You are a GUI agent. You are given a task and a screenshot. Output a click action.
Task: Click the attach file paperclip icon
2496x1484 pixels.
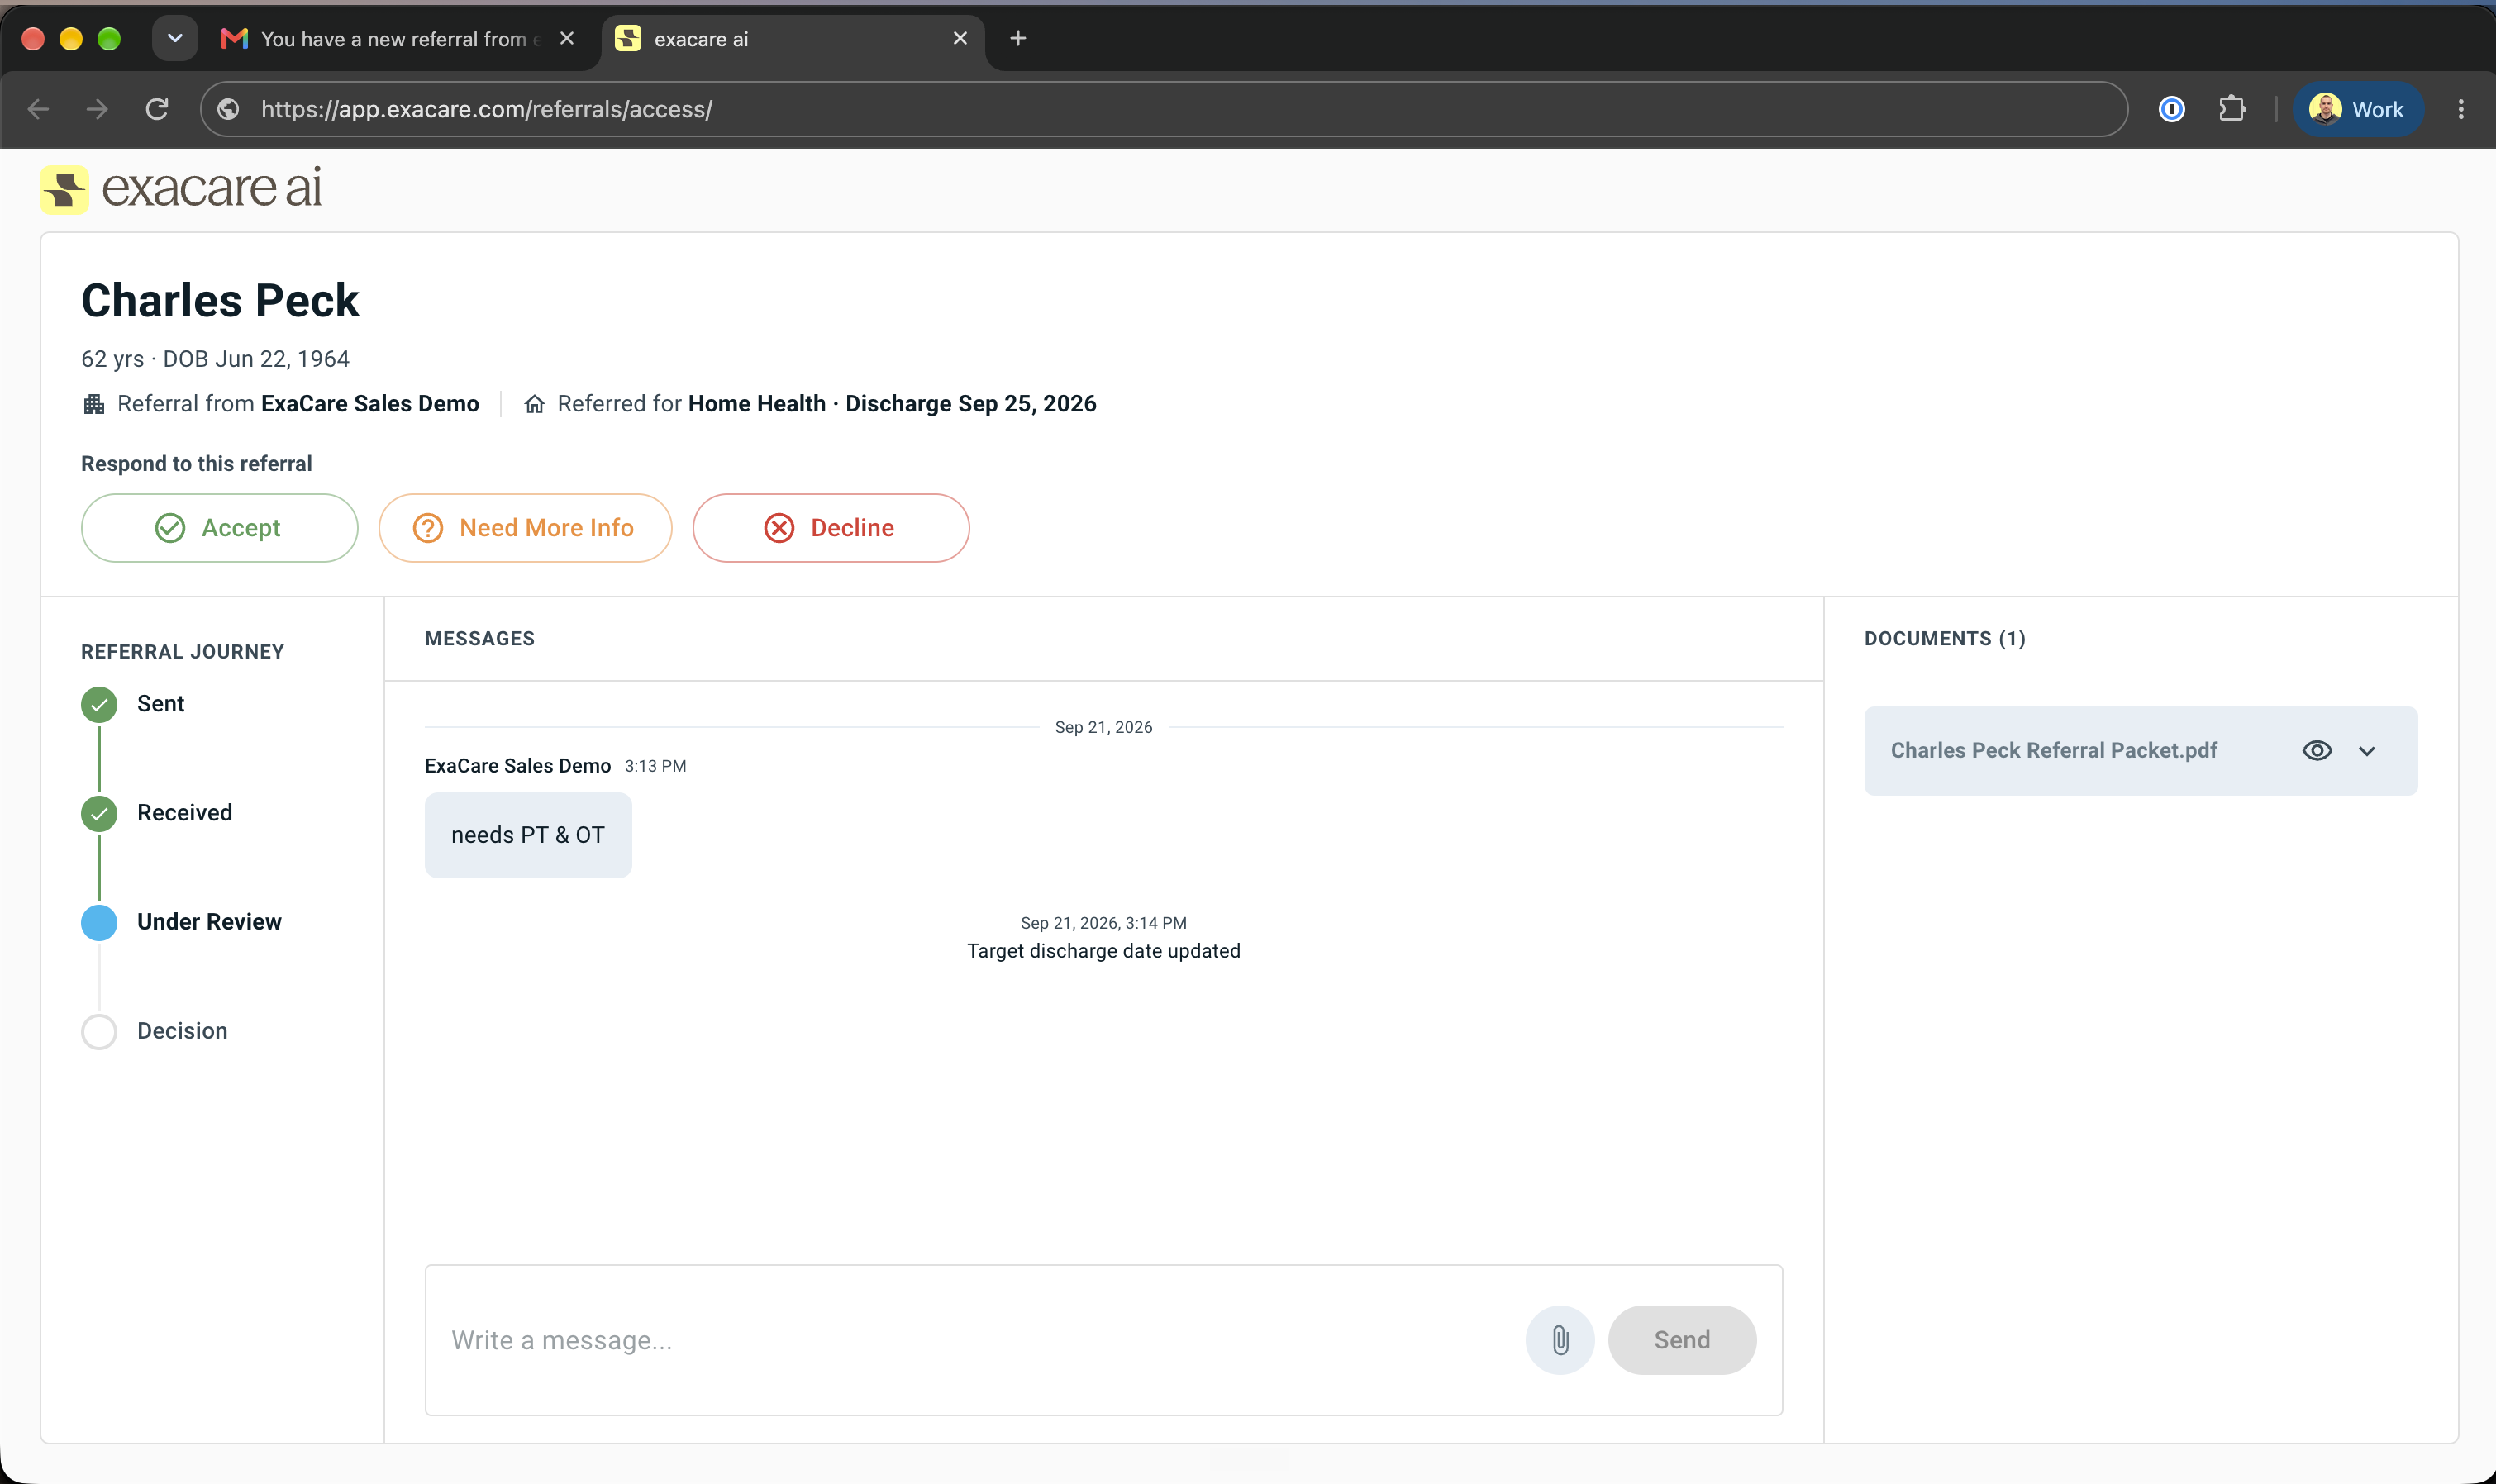click(x=1560, y=1339)
